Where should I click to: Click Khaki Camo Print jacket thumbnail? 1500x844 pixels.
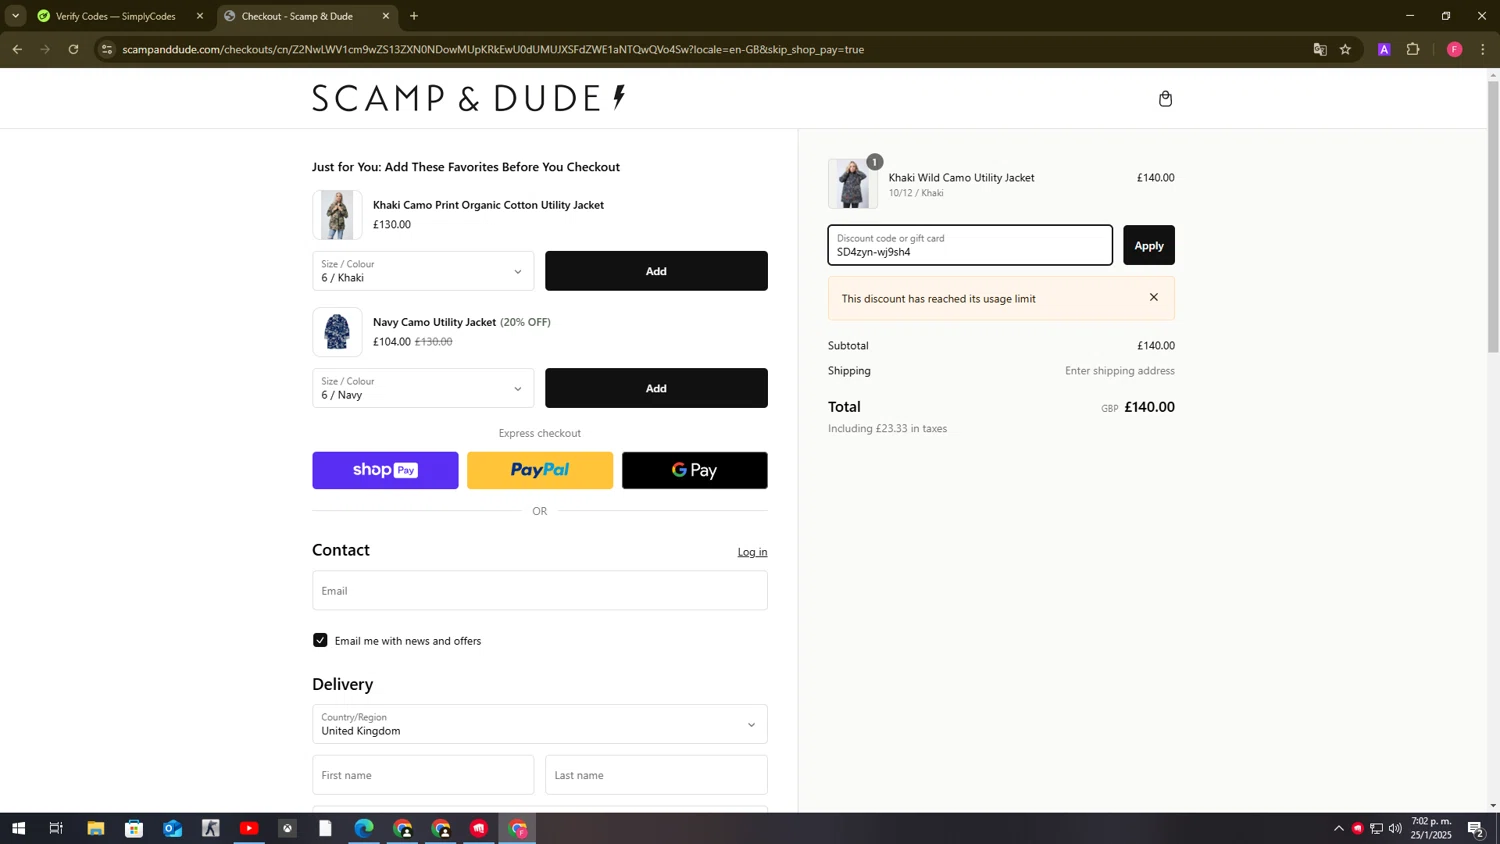pyautogui.click(x=337, y=214)
